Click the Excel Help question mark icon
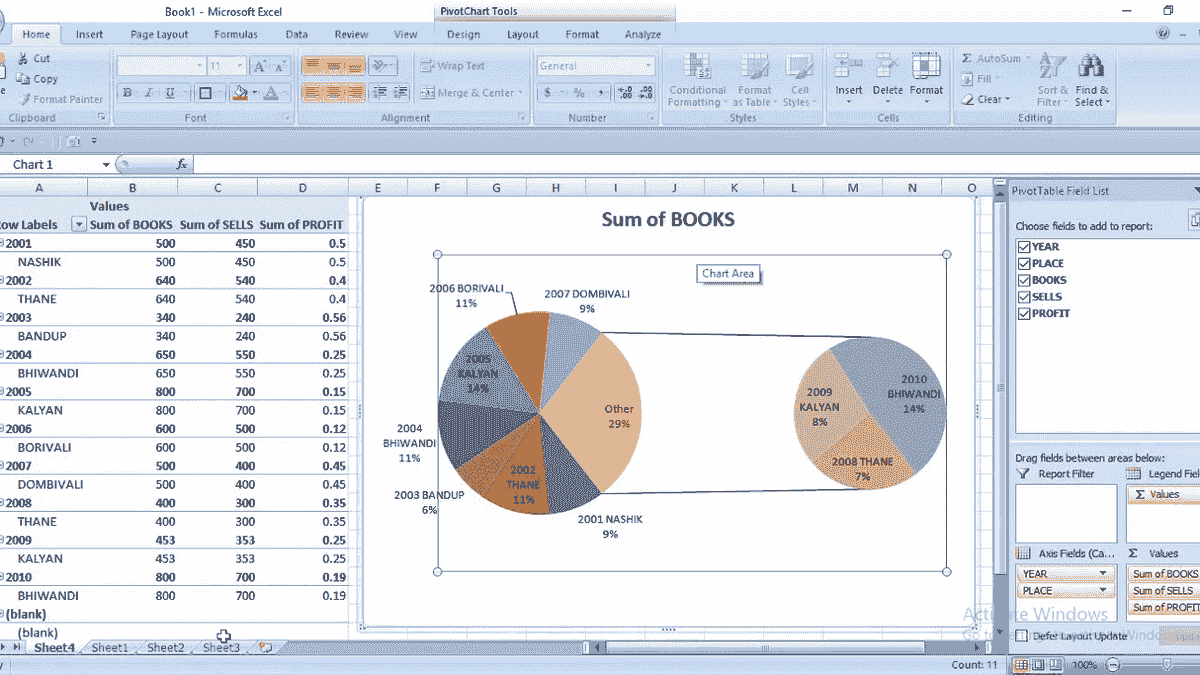Image resolution: width=1200 pixels, height=675 pixels. coord(1163,33)
